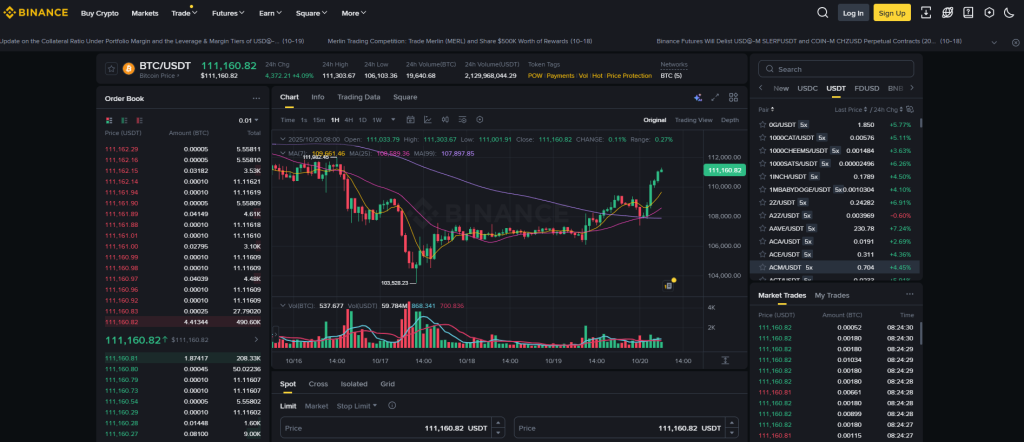
Task: Open the Earn dropdown menu
Action: pos(270,13)
